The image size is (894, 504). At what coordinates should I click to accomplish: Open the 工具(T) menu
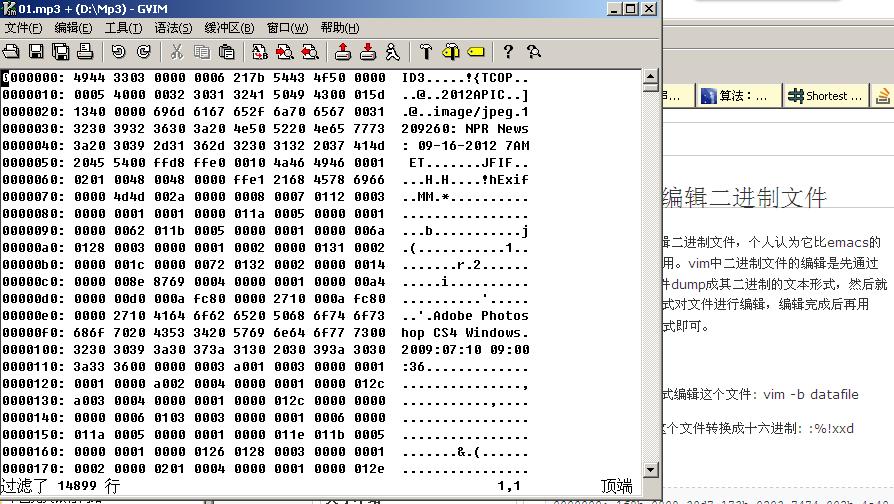[123, 28]
